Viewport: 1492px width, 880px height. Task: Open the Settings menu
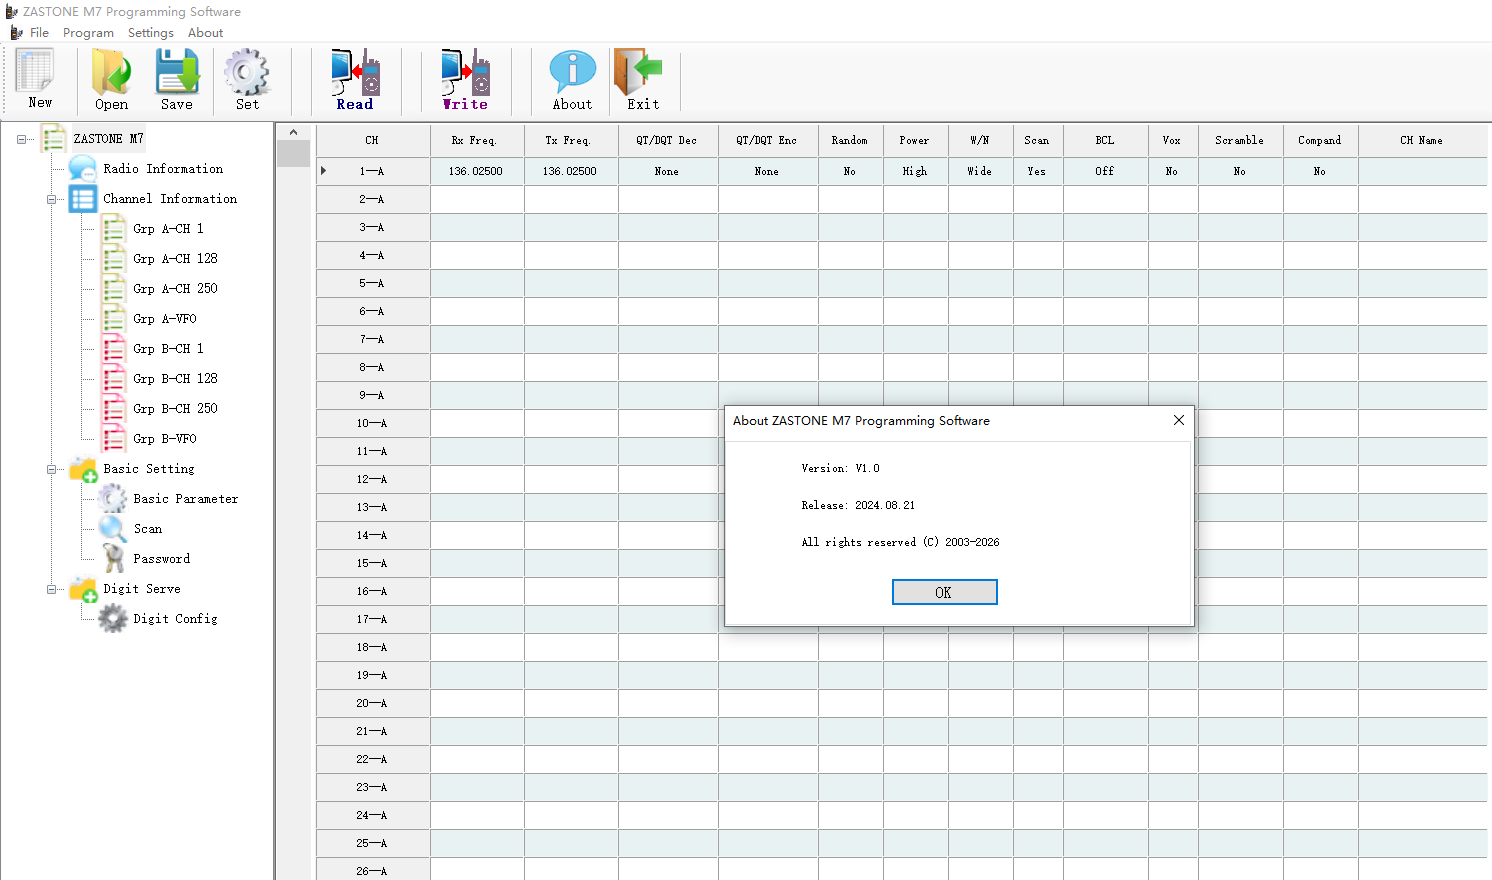point(151,33)
